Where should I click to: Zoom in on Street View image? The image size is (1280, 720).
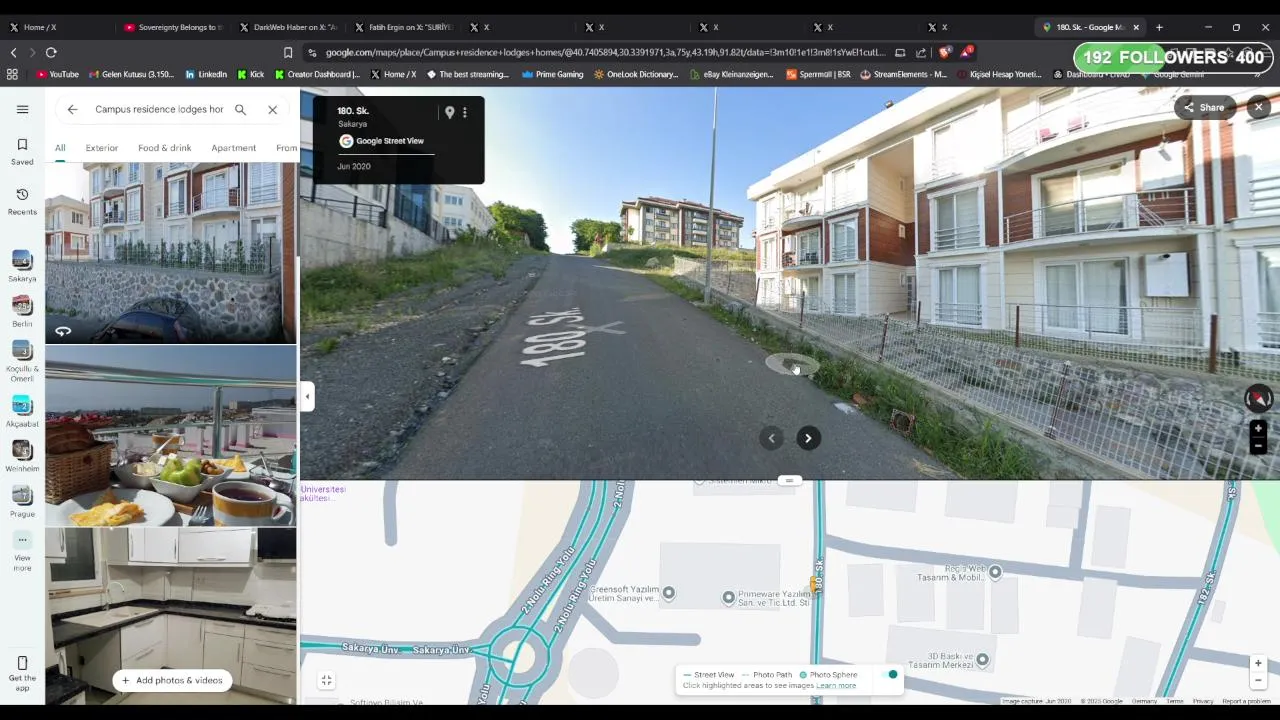click(x=1258, y=429)
